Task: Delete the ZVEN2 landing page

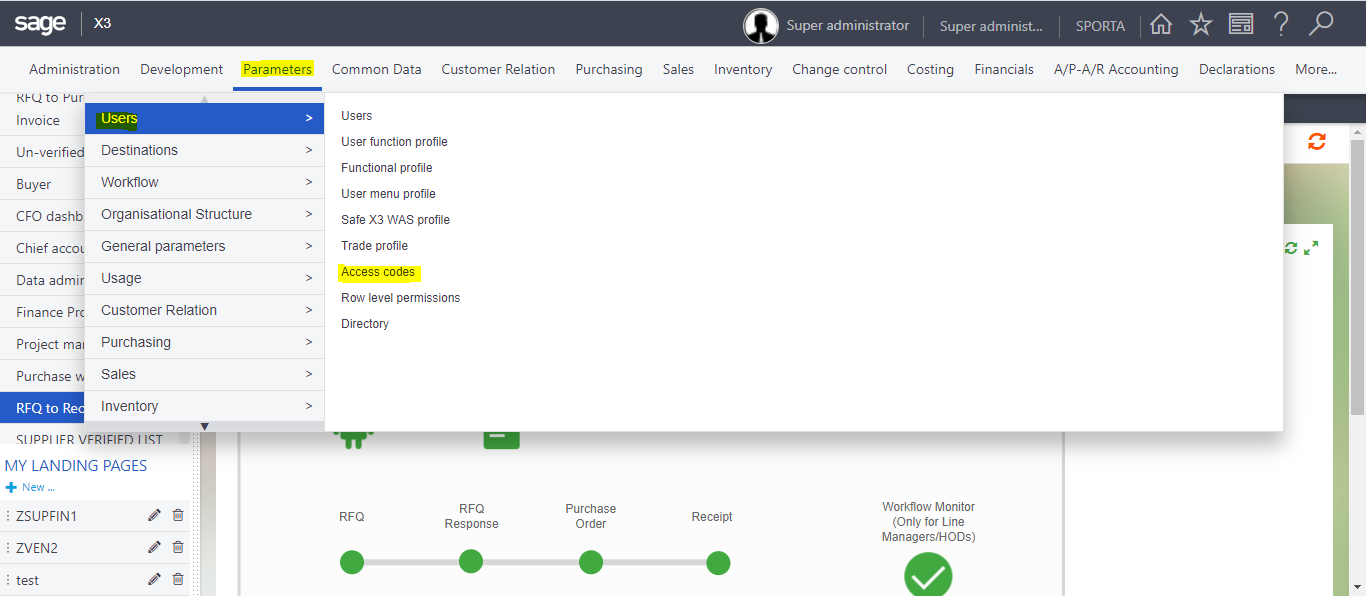Action: coord(178,547)
